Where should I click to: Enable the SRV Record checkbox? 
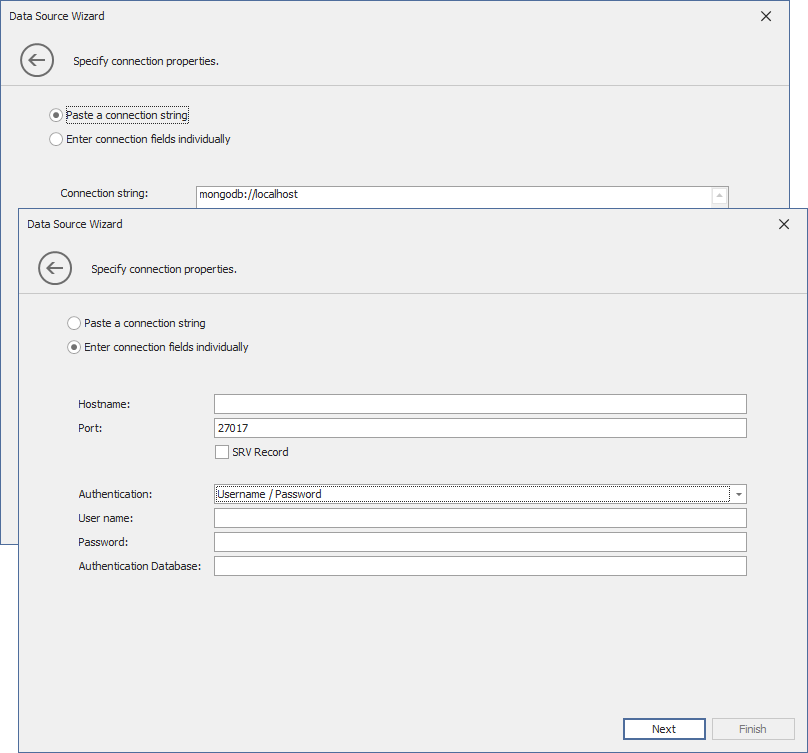pyautogui.click(x=222, y=451)
